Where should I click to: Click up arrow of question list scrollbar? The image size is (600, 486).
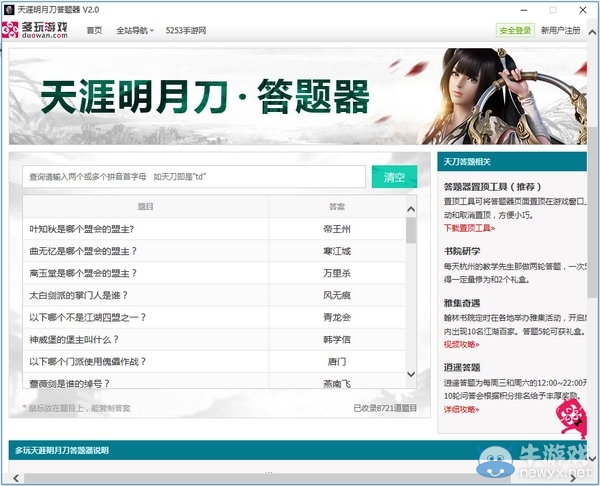(x=411, y=209)
